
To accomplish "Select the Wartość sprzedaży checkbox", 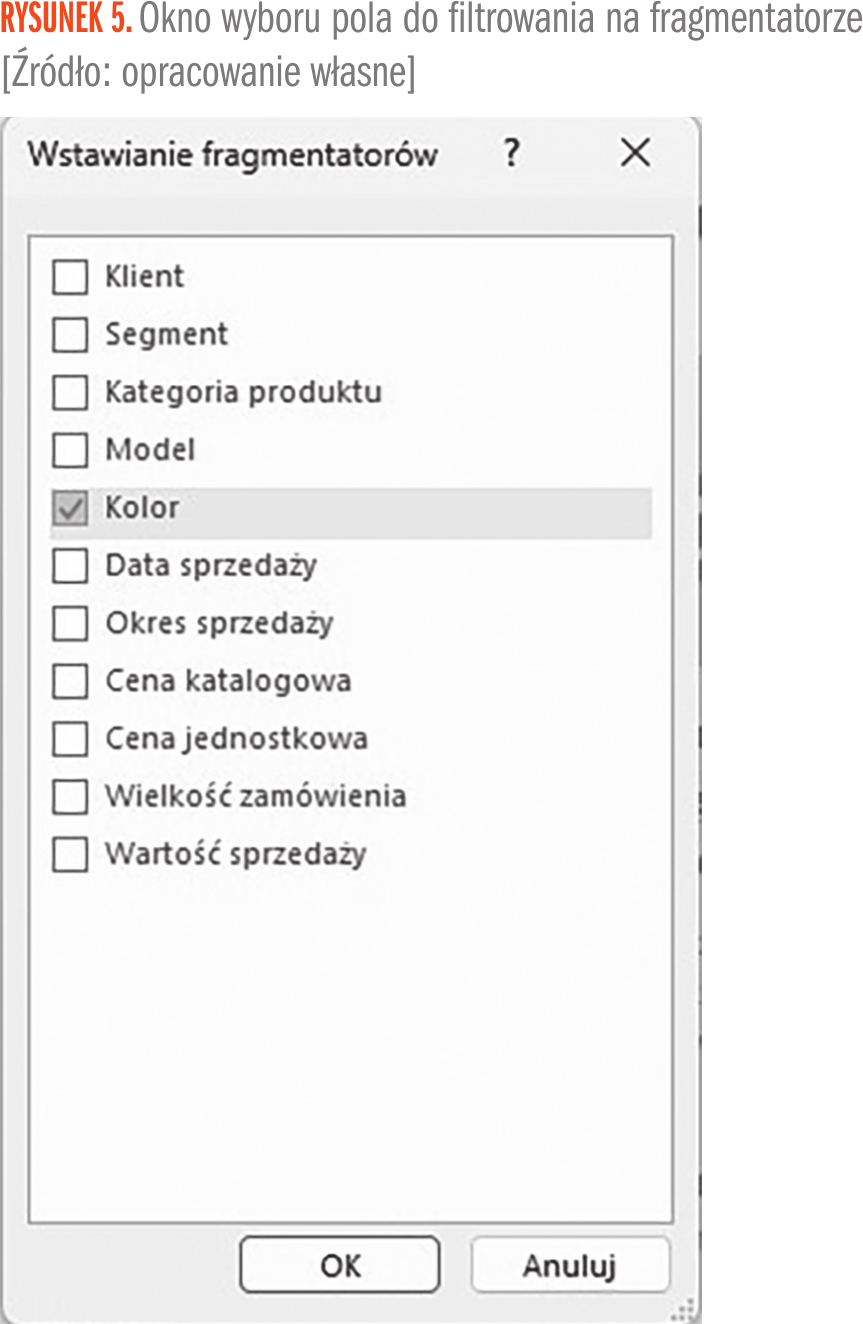I will click(x=70, y=856).
